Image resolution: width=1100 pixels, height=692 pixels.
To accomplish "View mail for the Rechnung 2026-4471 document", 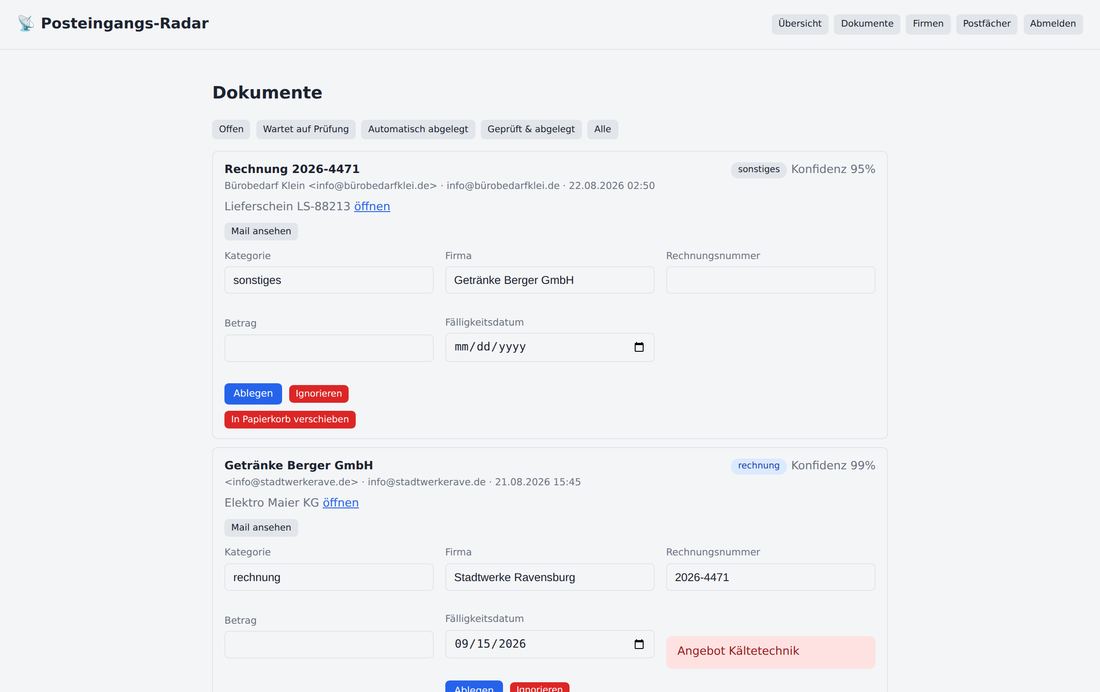I will pyautogui.click(x=261, y=231).
